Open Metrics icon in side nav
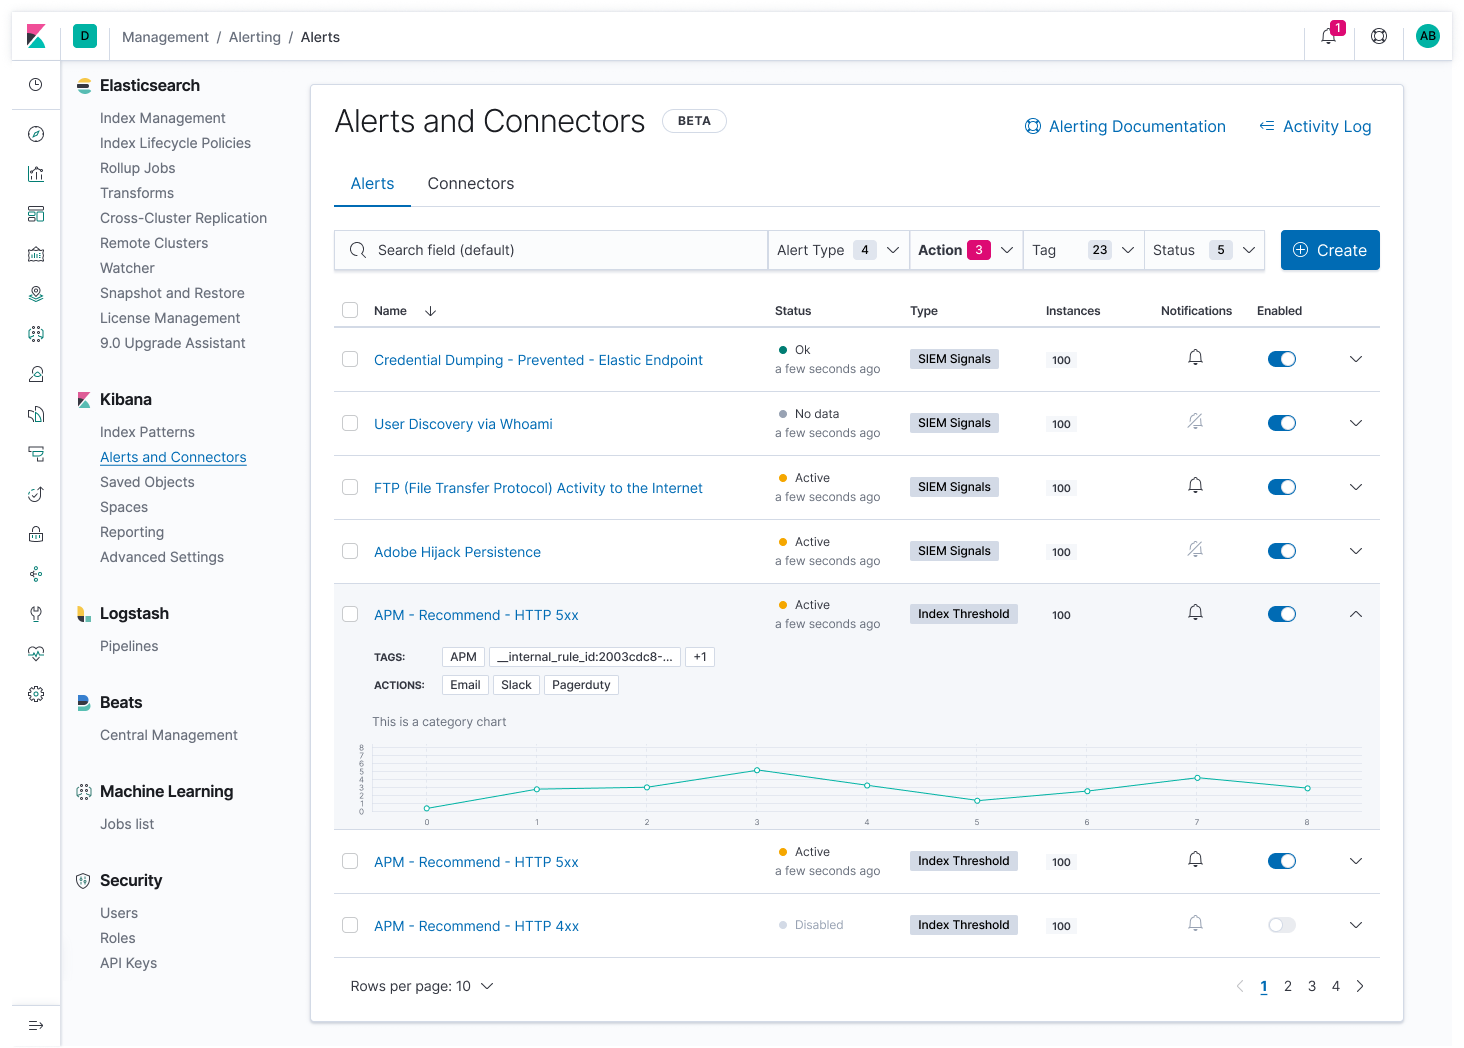 [36, 374]
